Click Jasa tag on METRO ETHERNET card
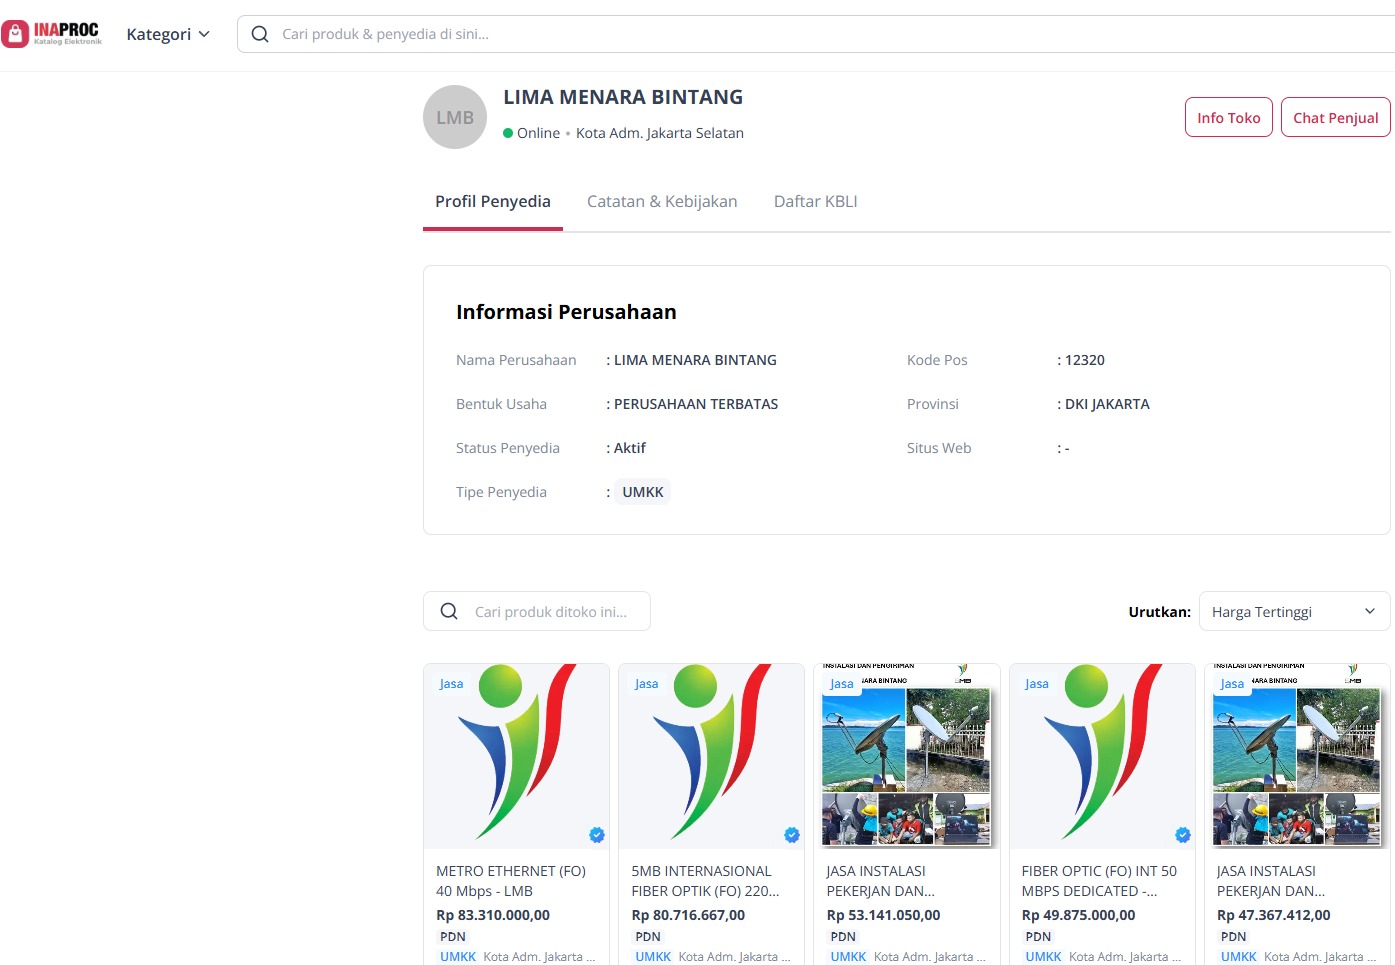 click(451, 684)
